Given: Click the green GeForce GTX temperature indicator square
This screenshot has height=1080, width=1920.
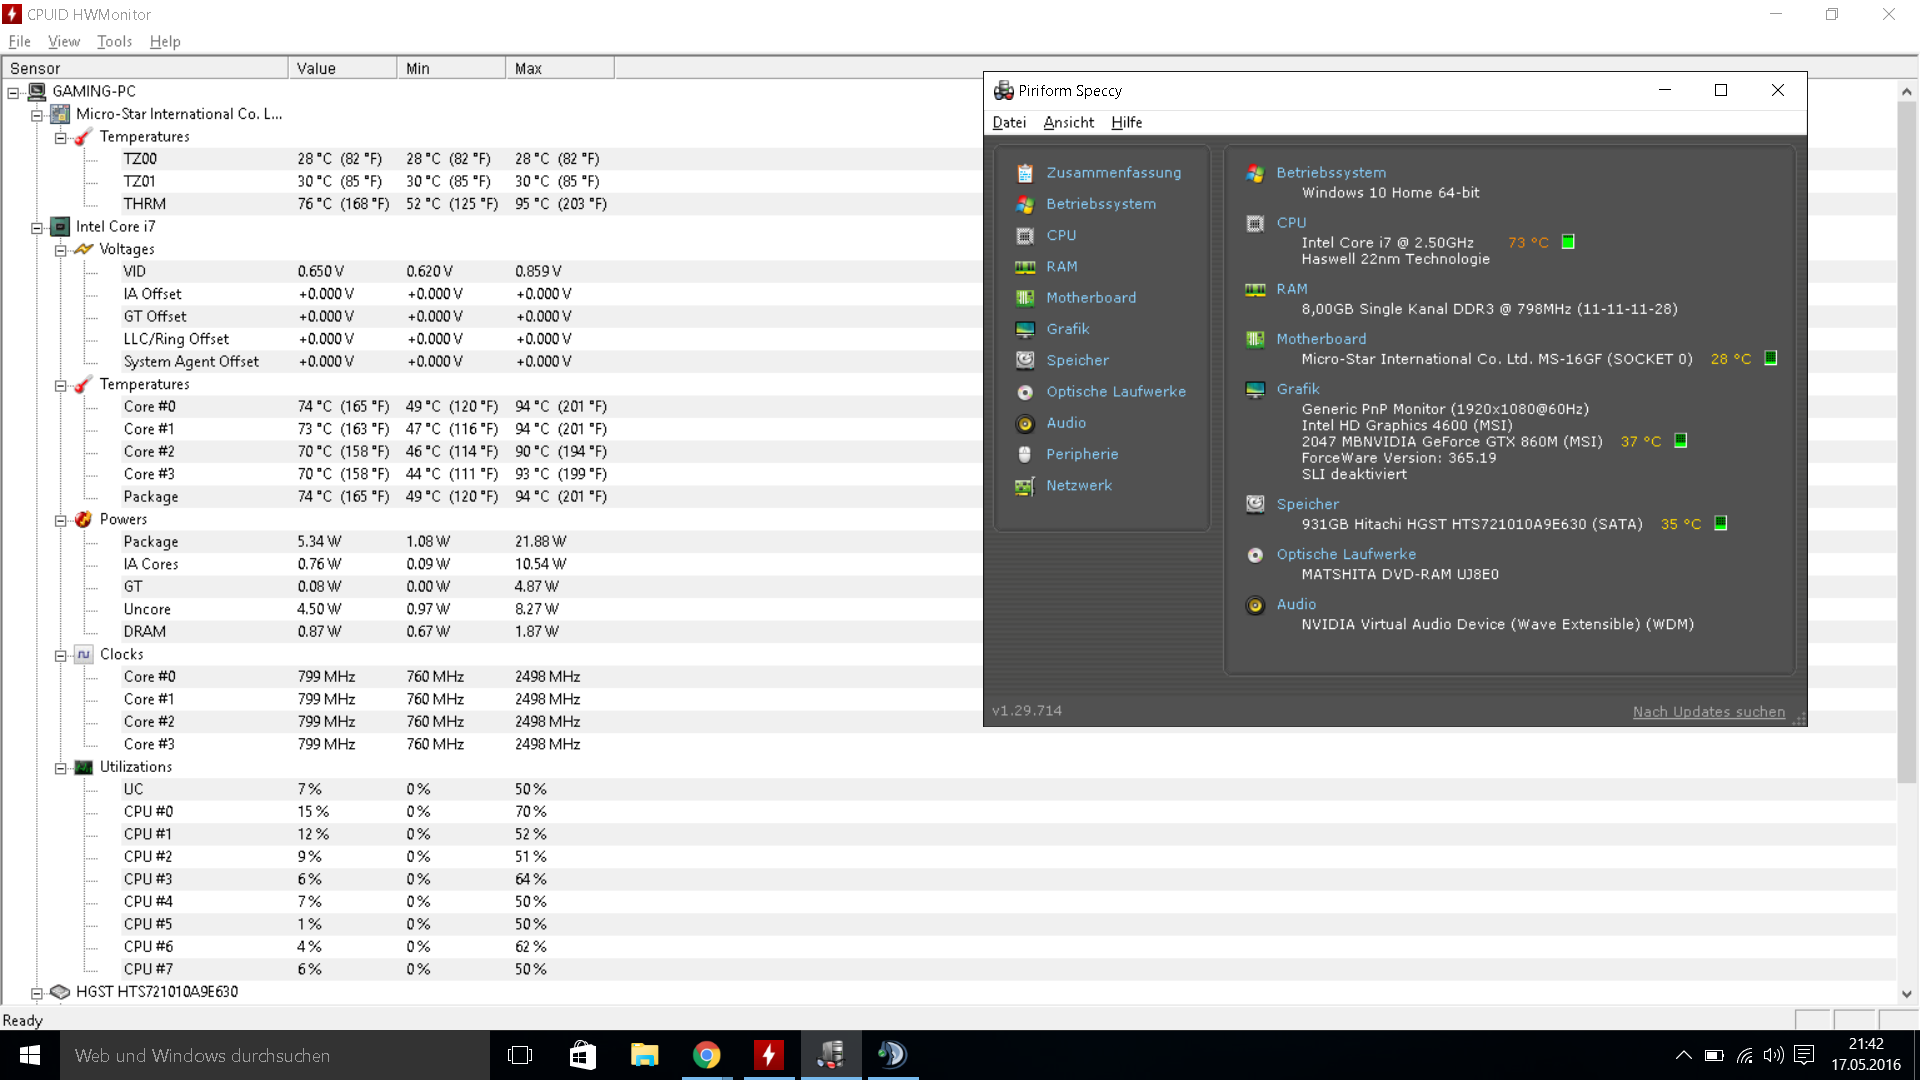Looking at the screenshot, I should (1680, 441).
